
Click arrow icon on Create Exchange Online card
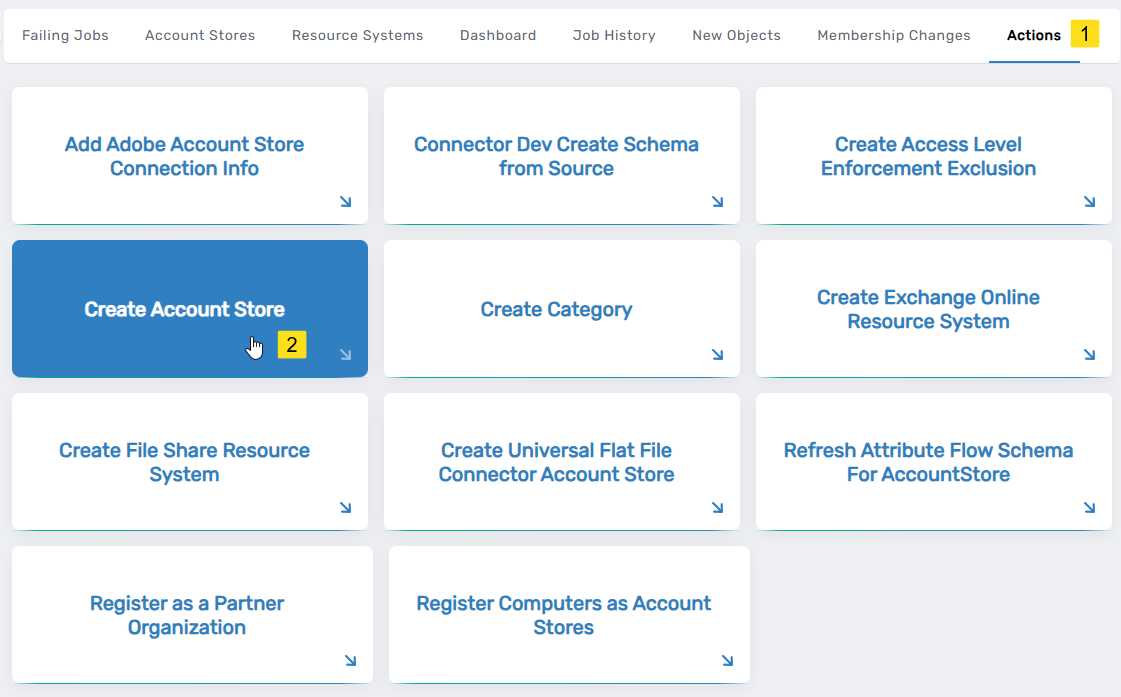click(1089, 355)
